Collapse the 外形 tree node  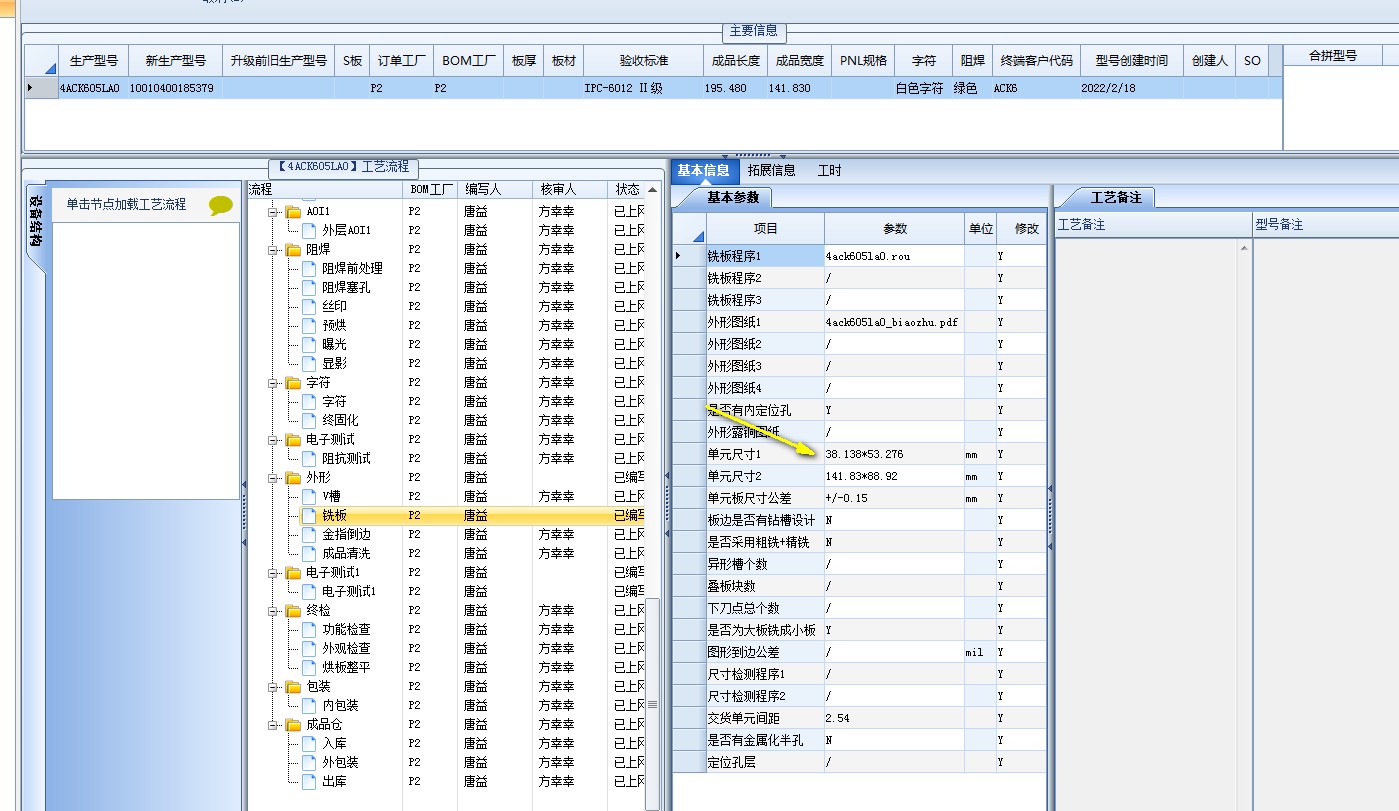coord(273,478)
